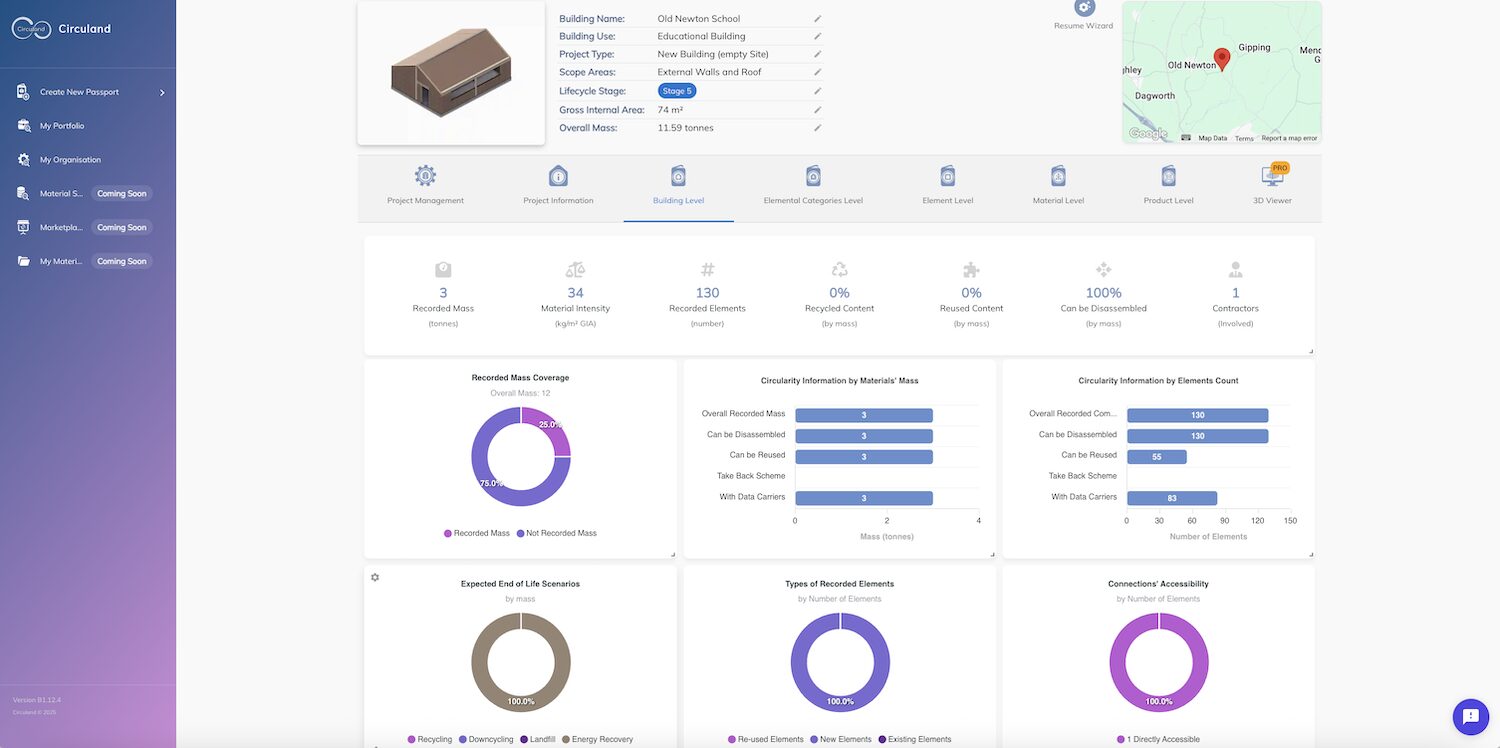This screenshot has height=748, width=1500.
Task: Click the Can be Reused bar showing 55
Action: pyautogui.click(x=1156, y=456)
